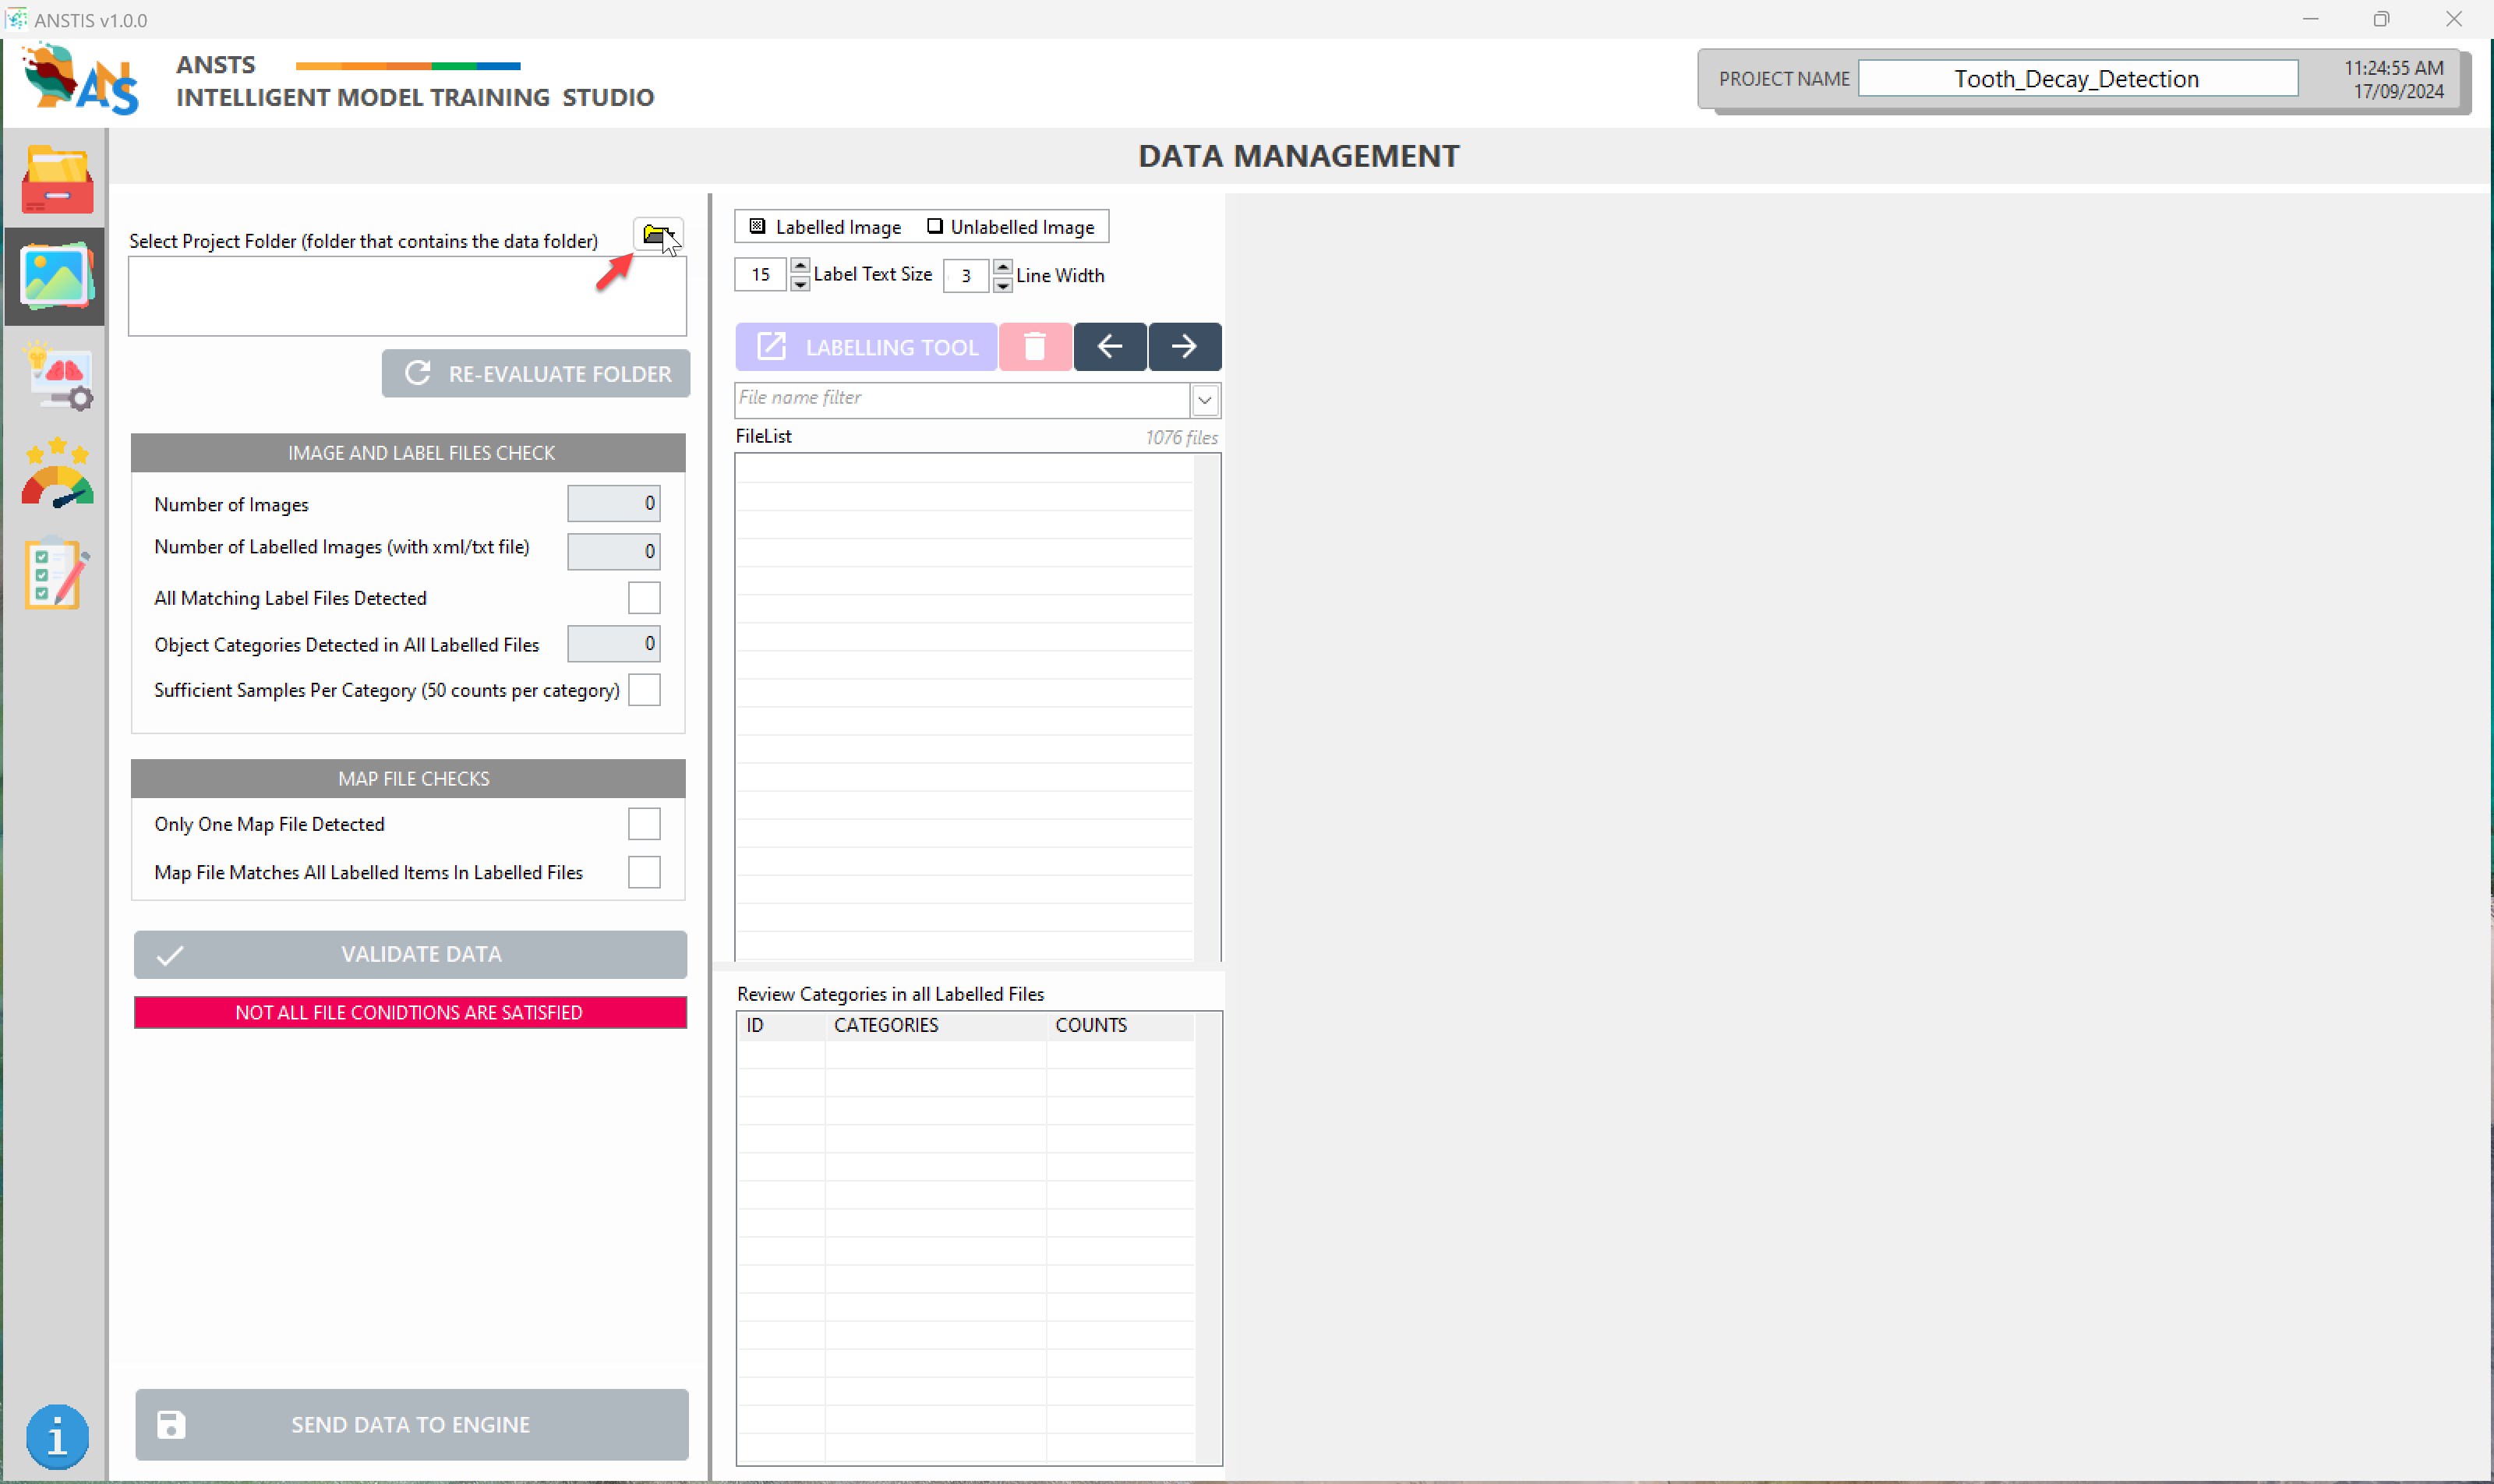Screen dimensions: 2494x1484
Task: Click the RE-EVALUATE FOLDER button
Action: (536, 374)
